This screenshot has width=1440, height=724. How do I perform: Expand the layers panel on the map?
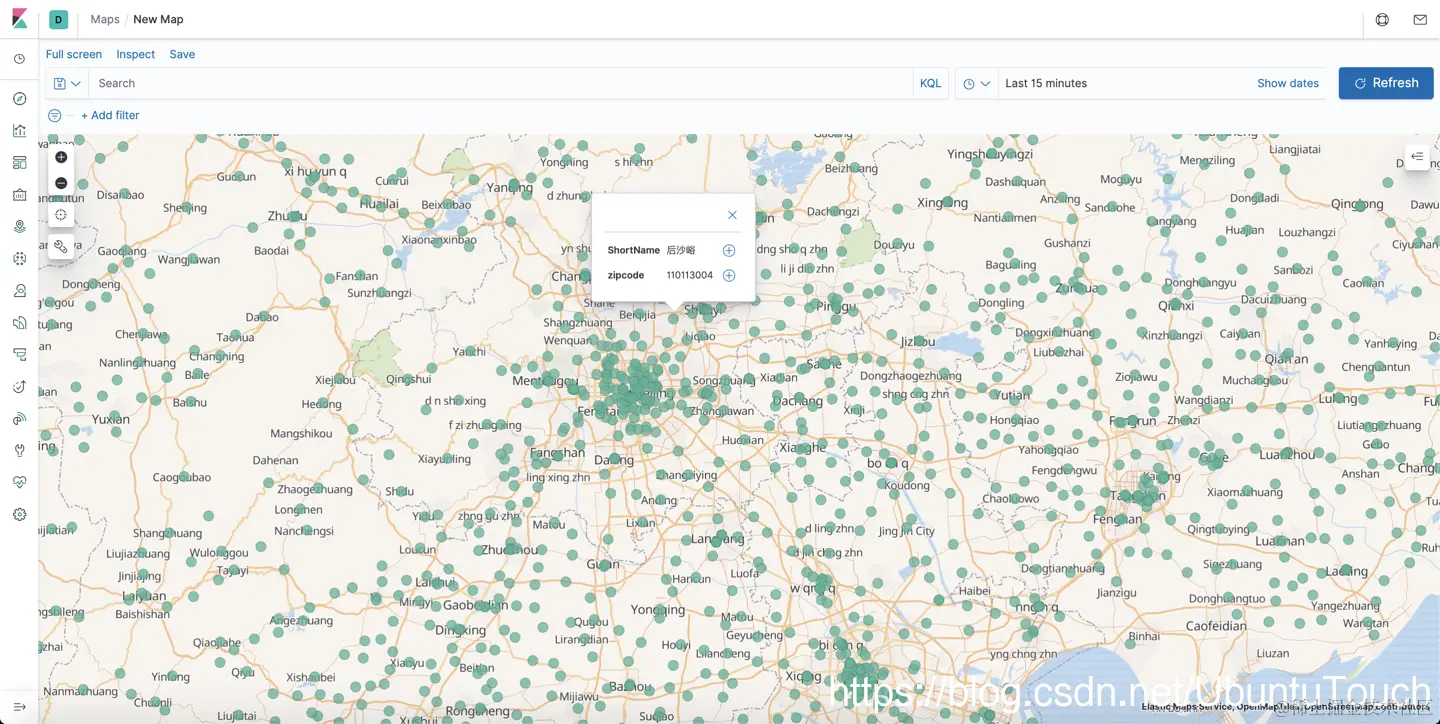[1417, 157]
